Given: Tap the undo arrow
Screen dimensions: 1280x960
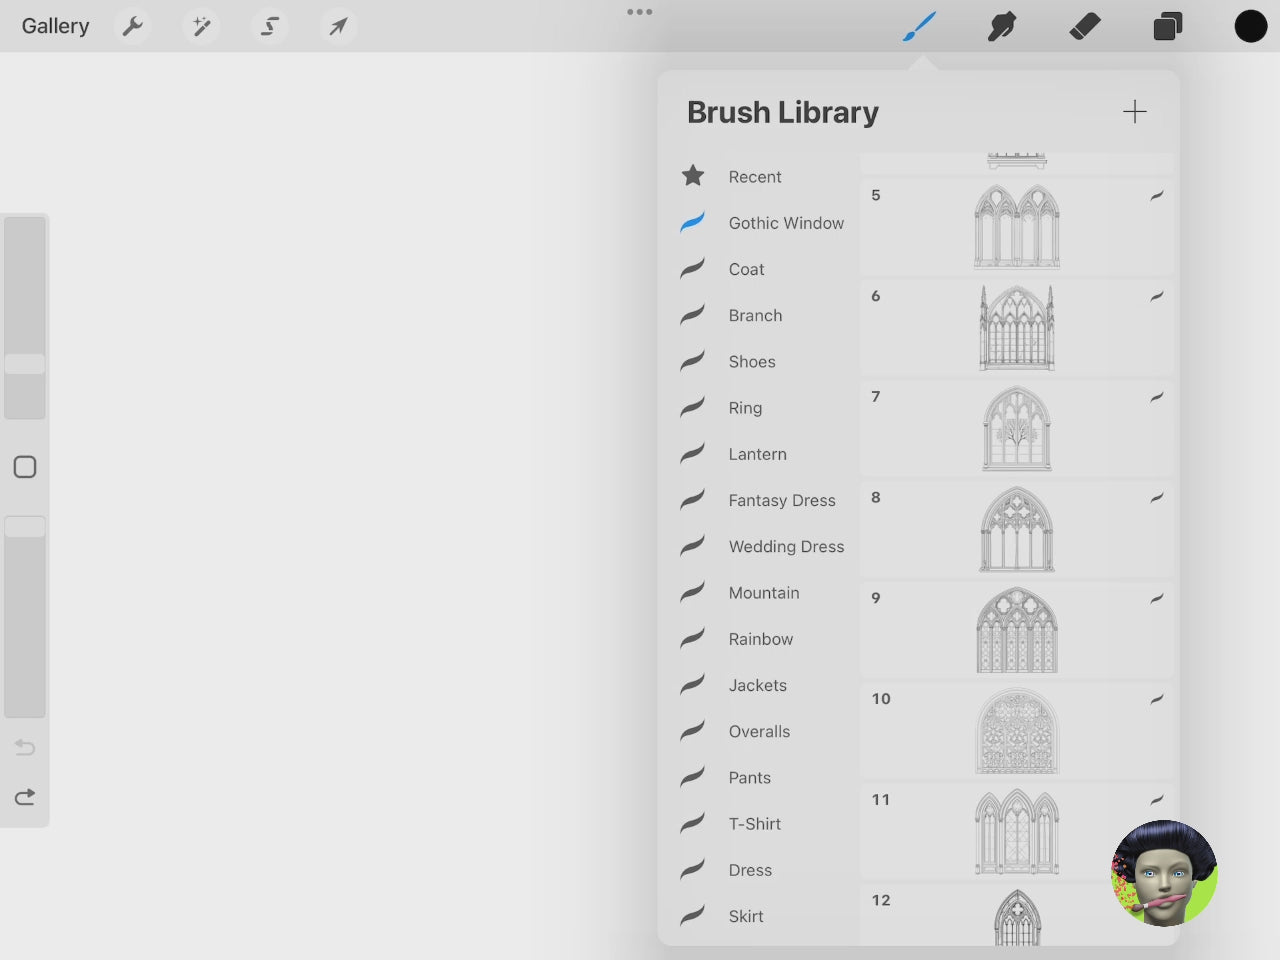Looking at the screenshot, I should coord(24,747).
